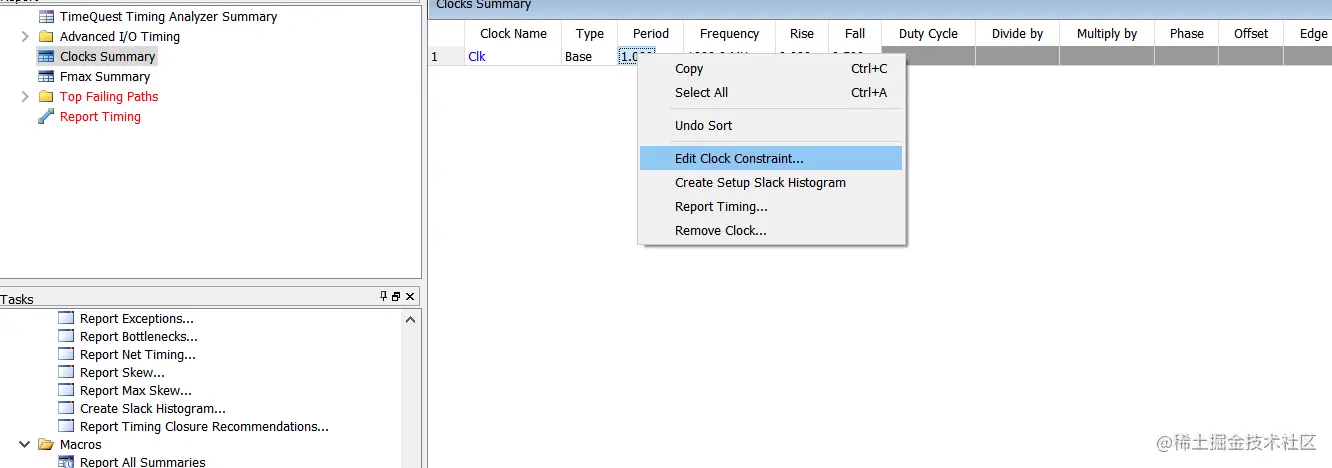Screen dimensions: 1332x468
Task: Sort by Duty Cycle column header
Action: click(928, 34)
